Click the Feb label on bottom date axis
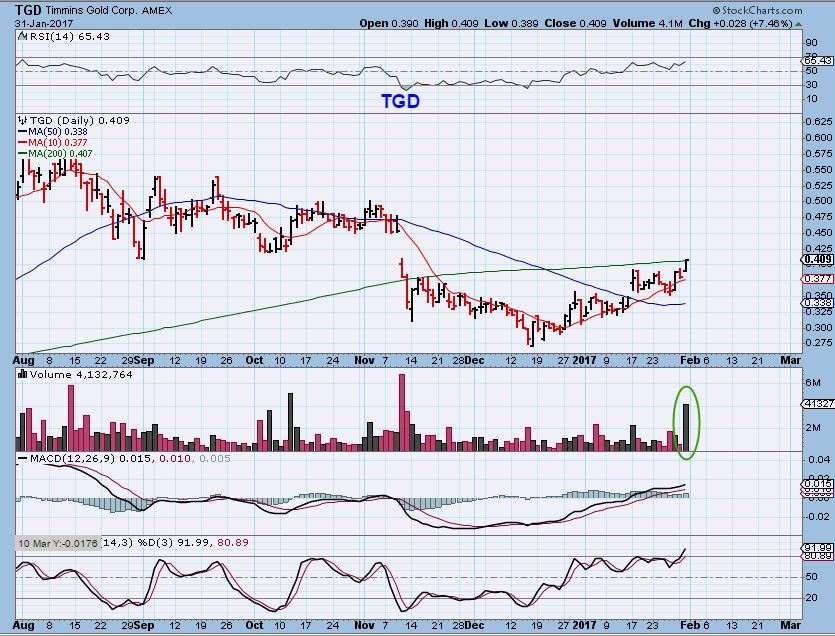The image size is (835, 636). coord(691,625)
